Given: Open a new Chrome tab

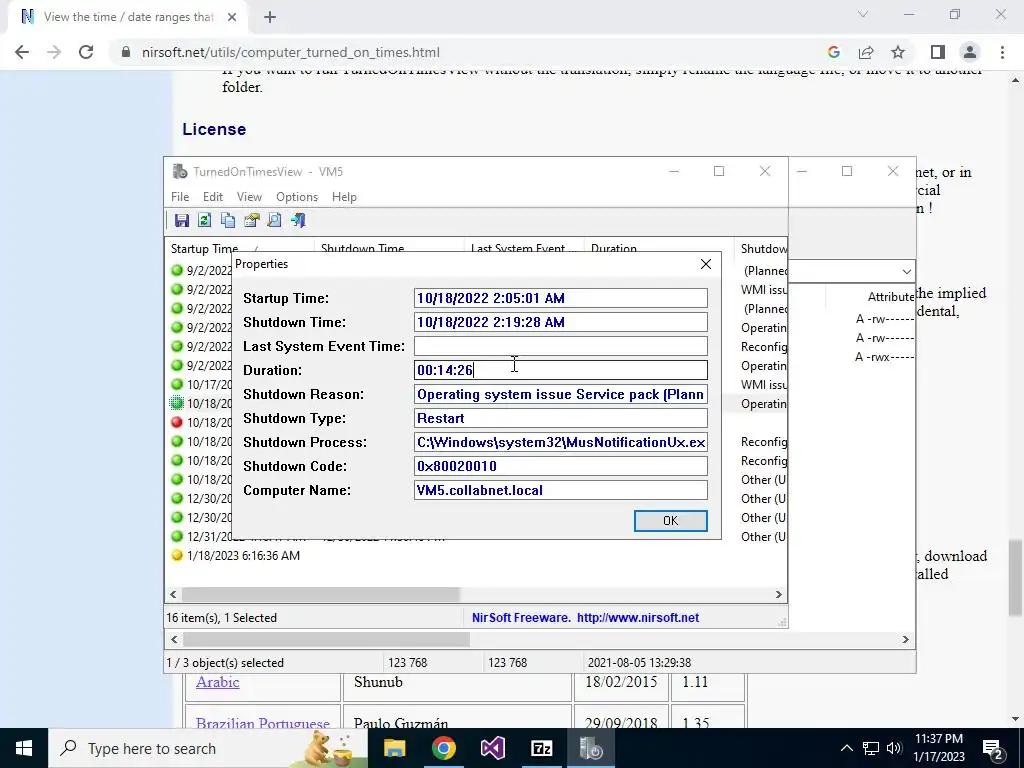Looking at the screenshot, I should coord(270,18).
